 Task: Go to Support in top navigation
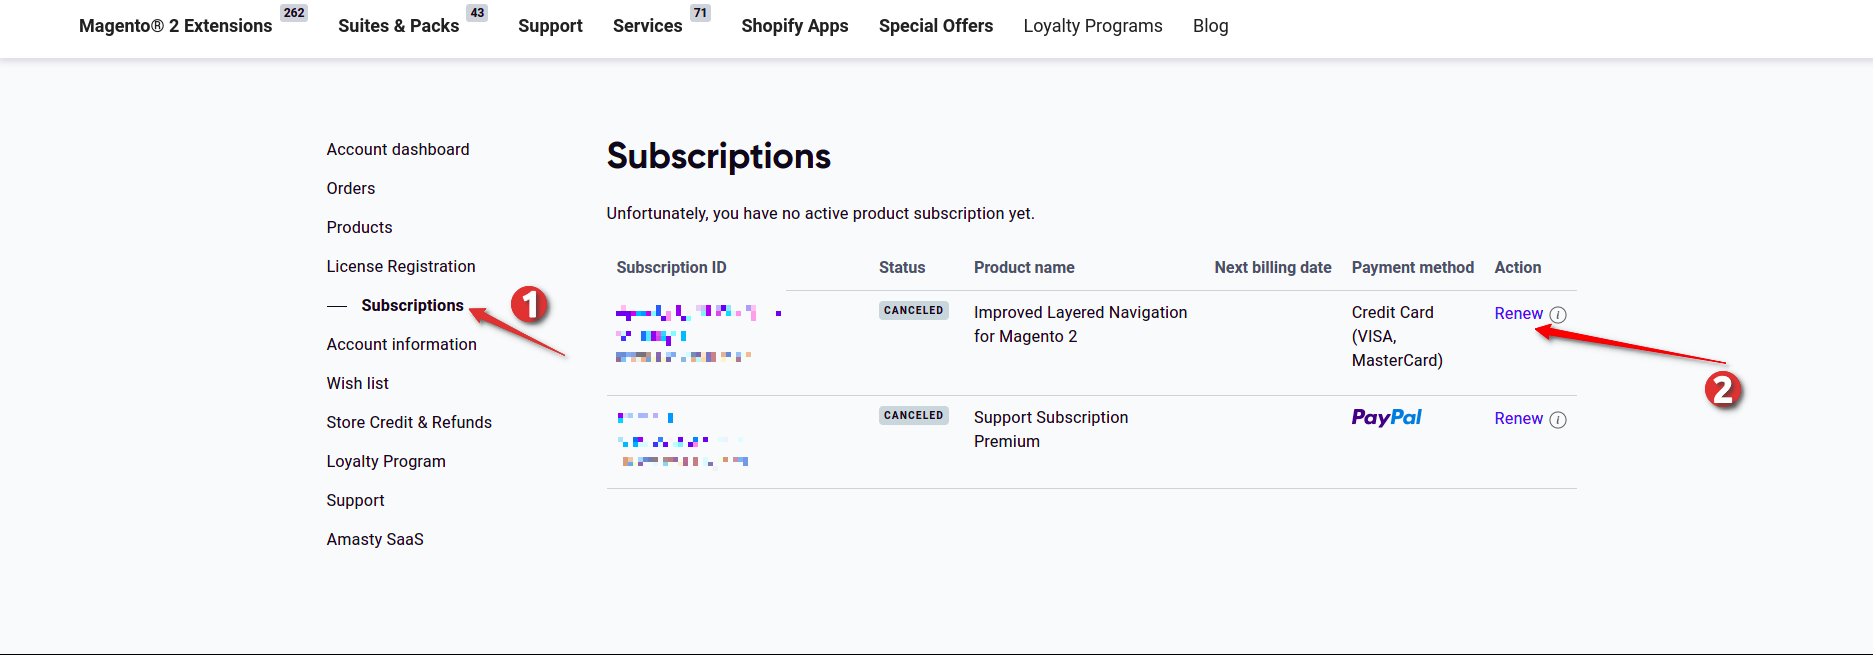coord(550,26)
